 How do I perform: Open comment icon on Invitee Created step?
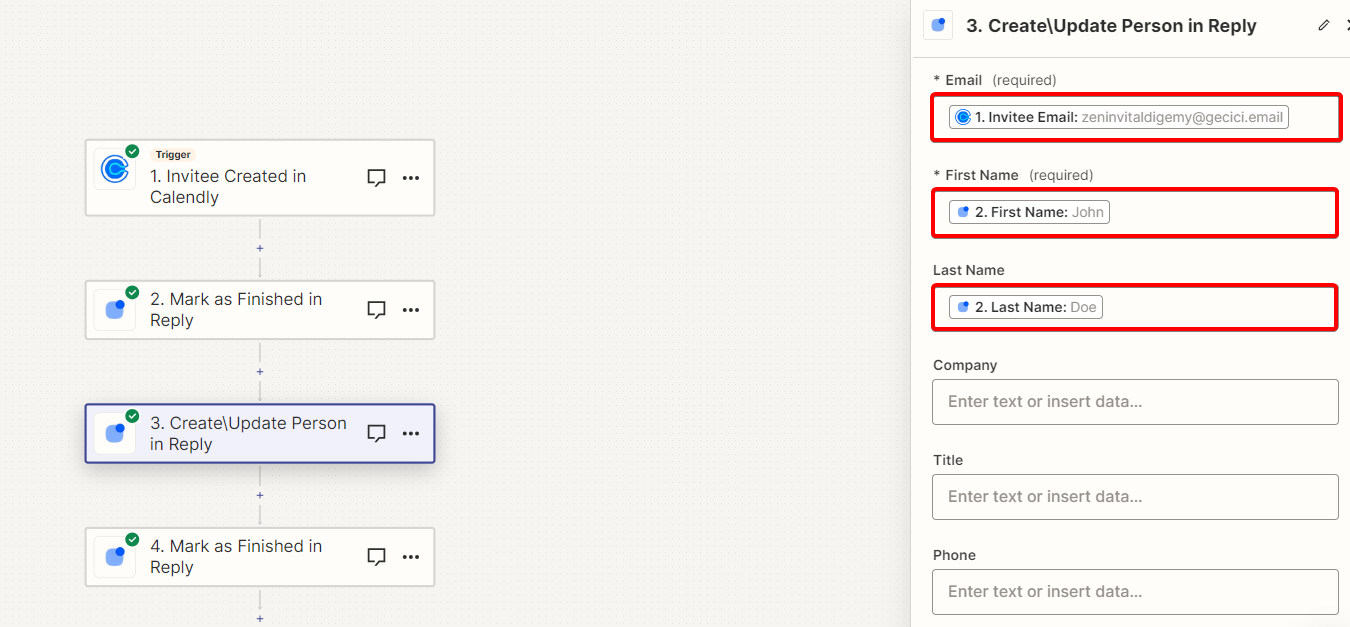point(376,178)
